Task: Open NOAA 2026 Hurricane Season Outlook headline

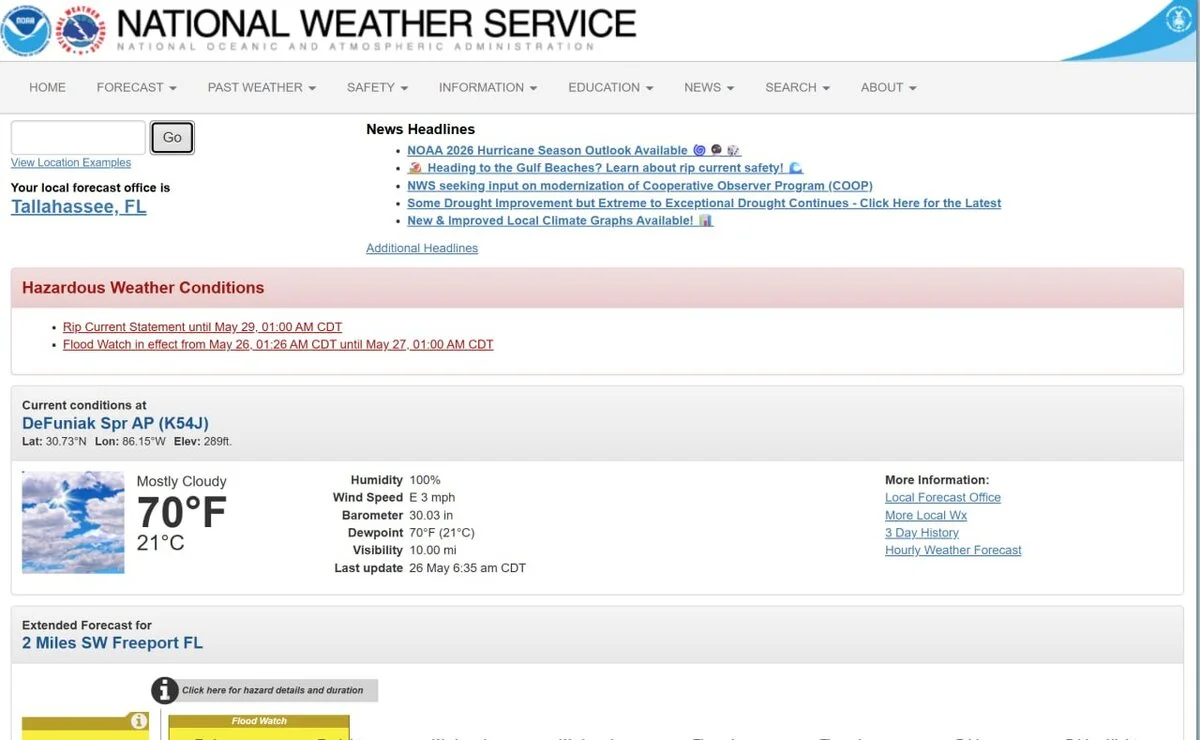Action: coord(574,150)
